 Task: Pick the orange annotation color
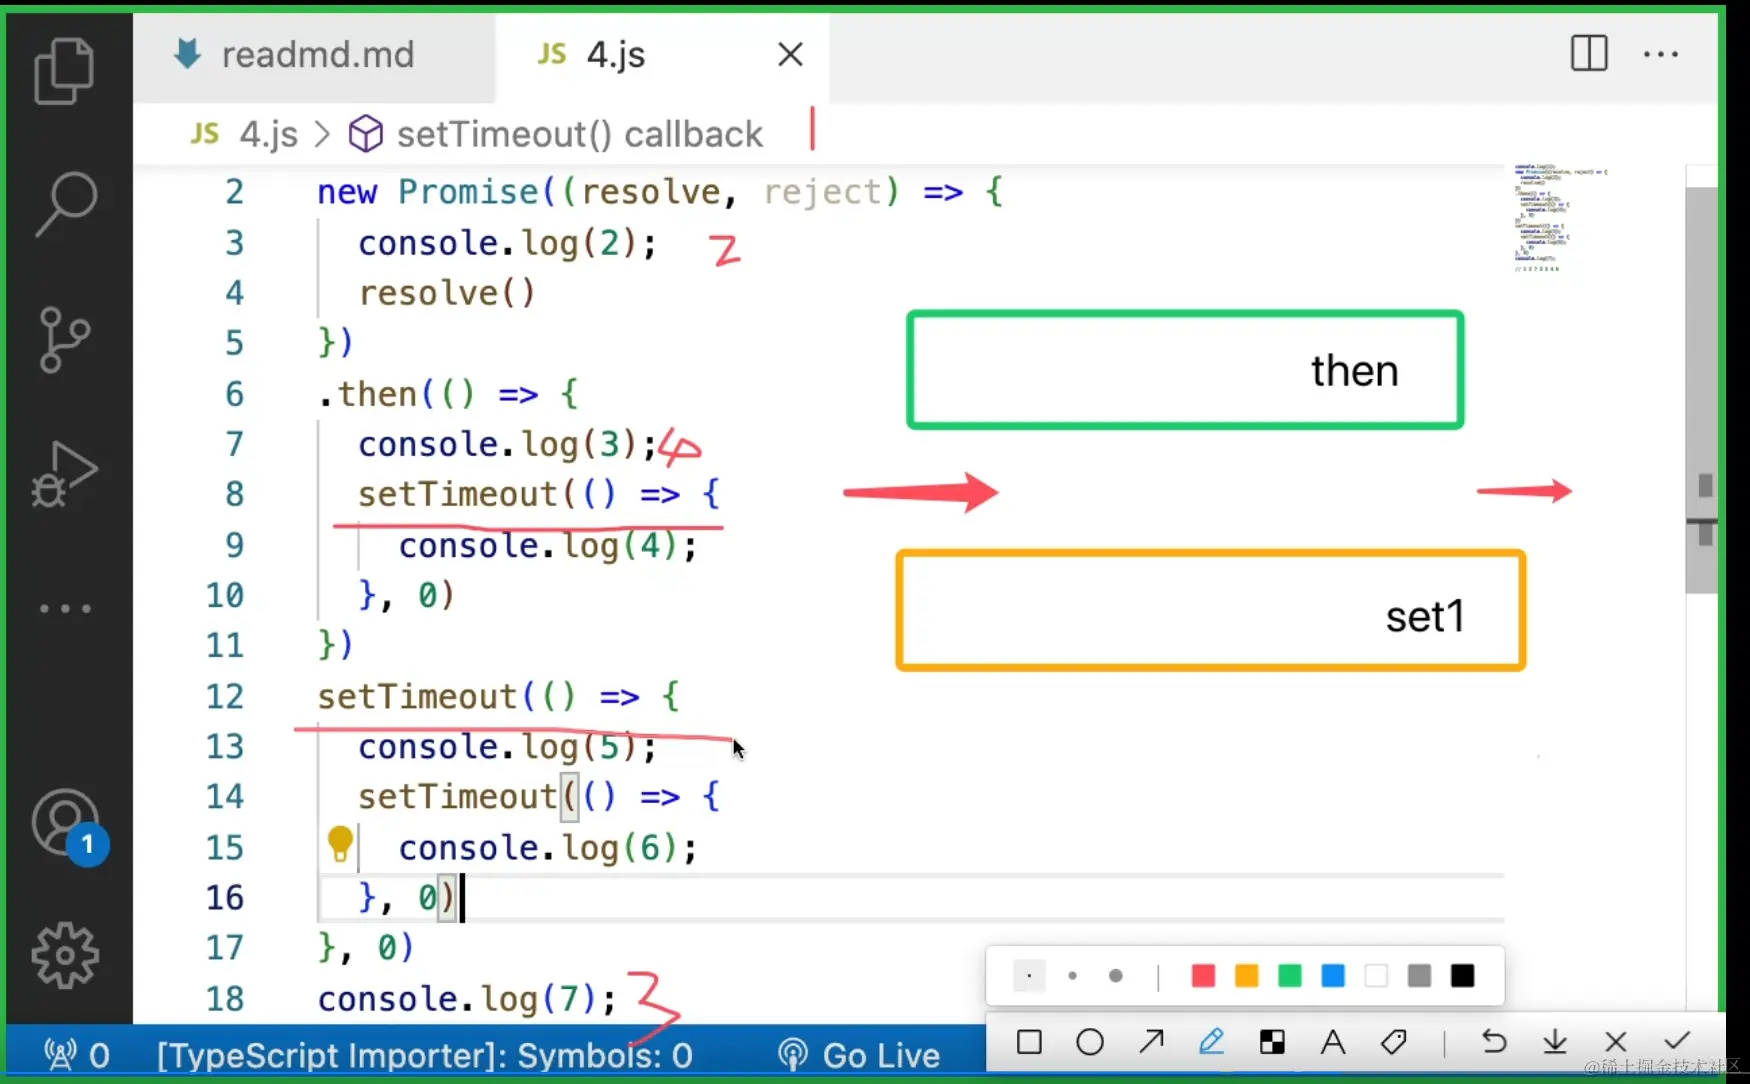click(1247, 976)
